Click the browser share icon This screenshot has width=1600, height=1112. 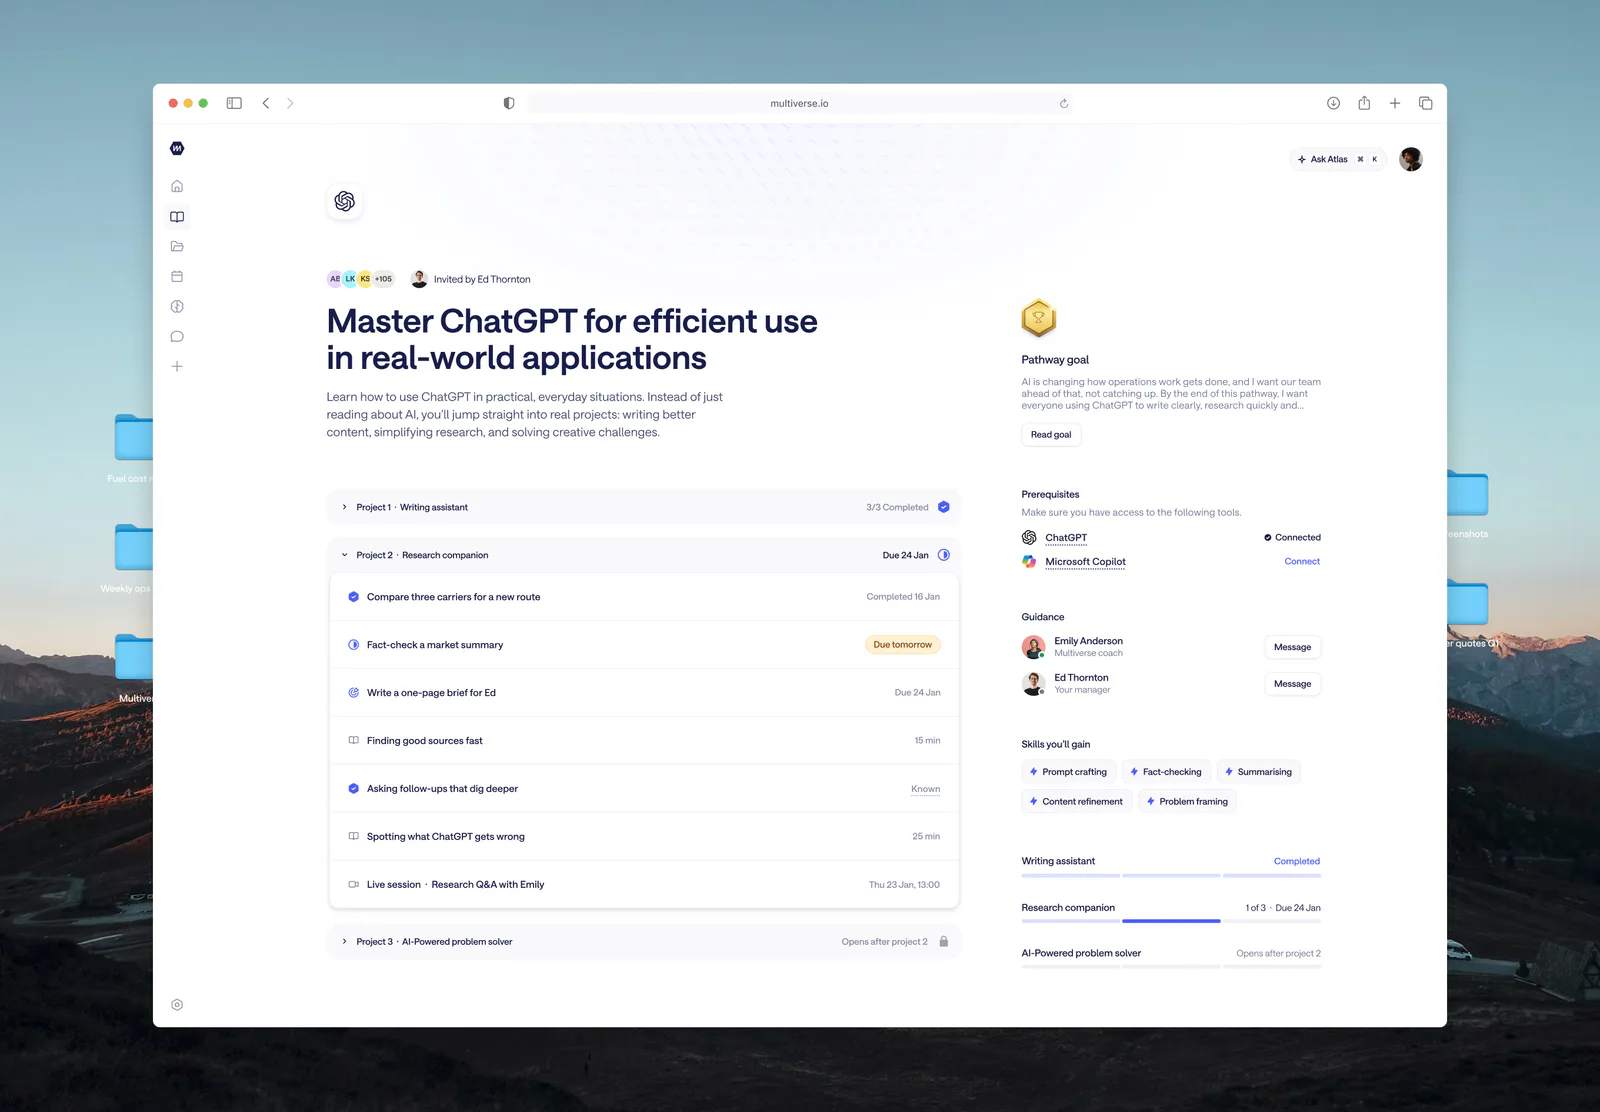click(x=1364, y=103)
